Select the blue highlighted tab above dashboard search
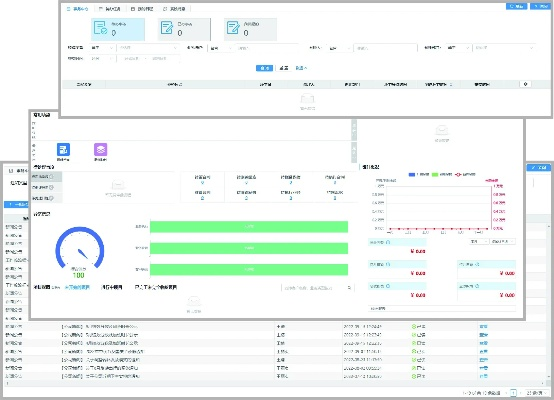Viewport: 554px width, 400px height. pyautogui.click(x=77, y=287)
